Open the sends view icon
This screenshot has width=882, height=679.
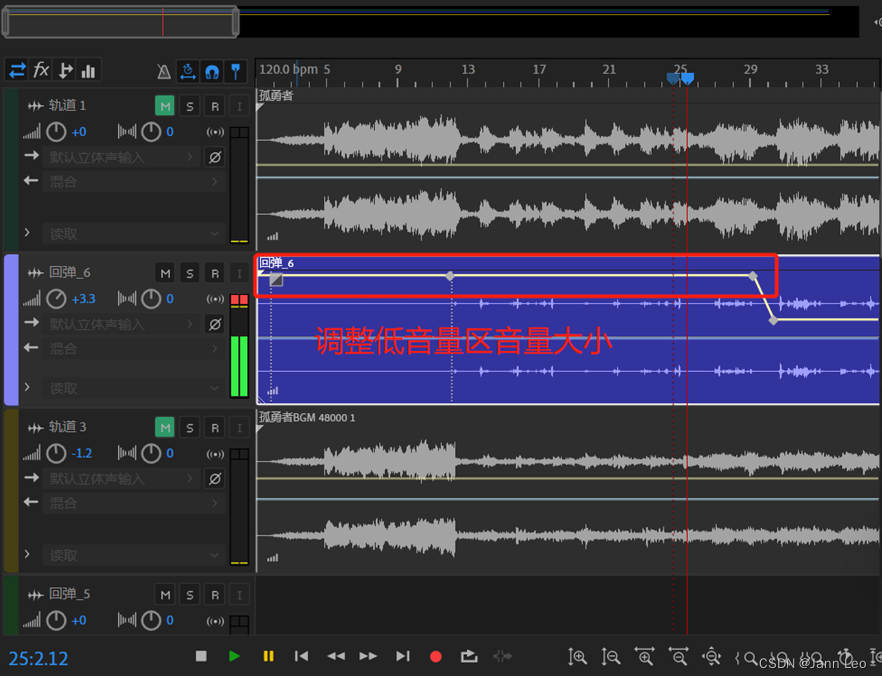coord(65,70)
